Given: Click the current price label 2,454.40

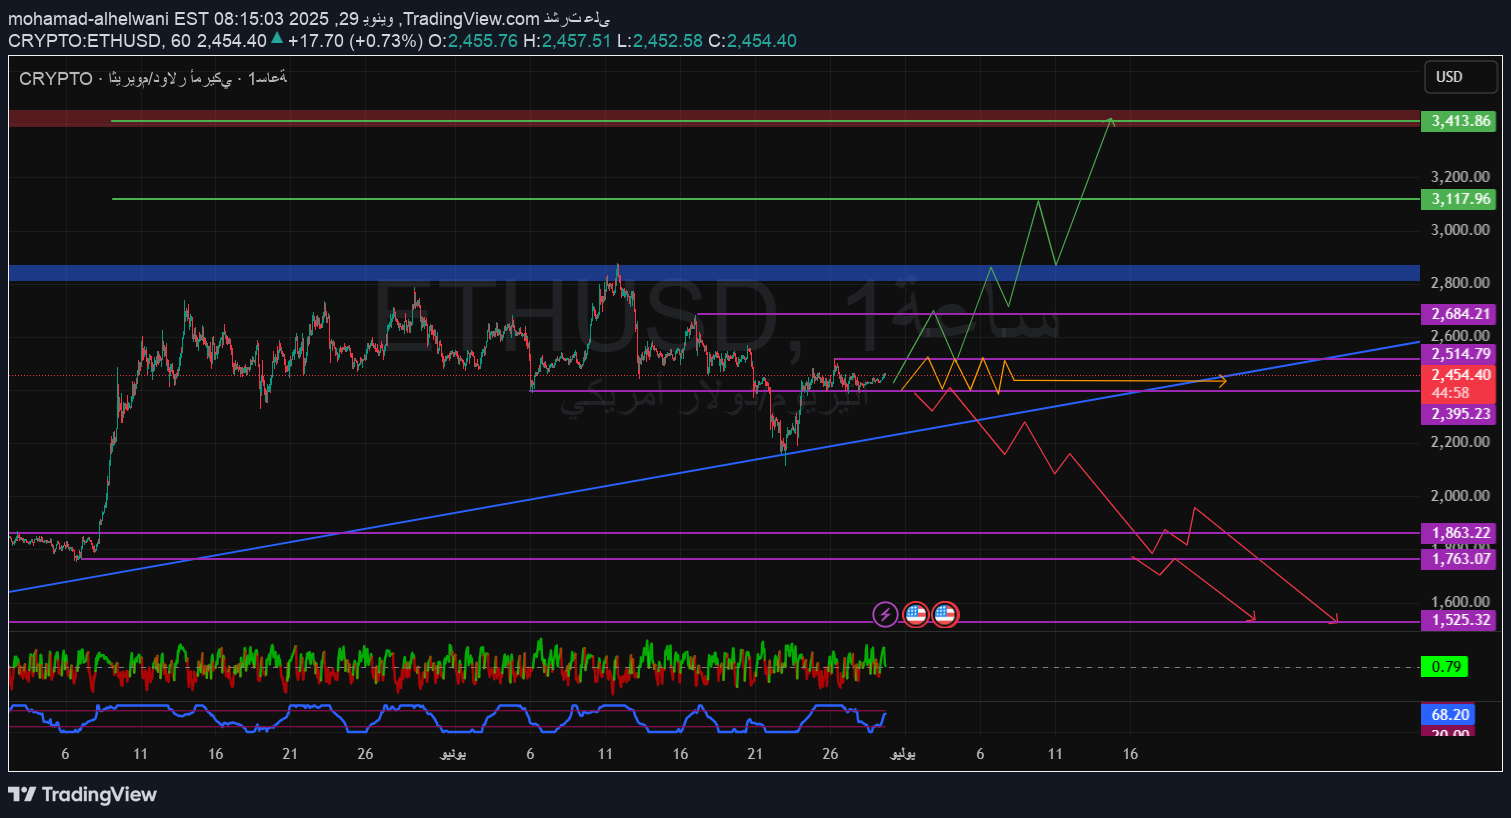Looking at the screenshot, I should click(x=1459, y=375).
